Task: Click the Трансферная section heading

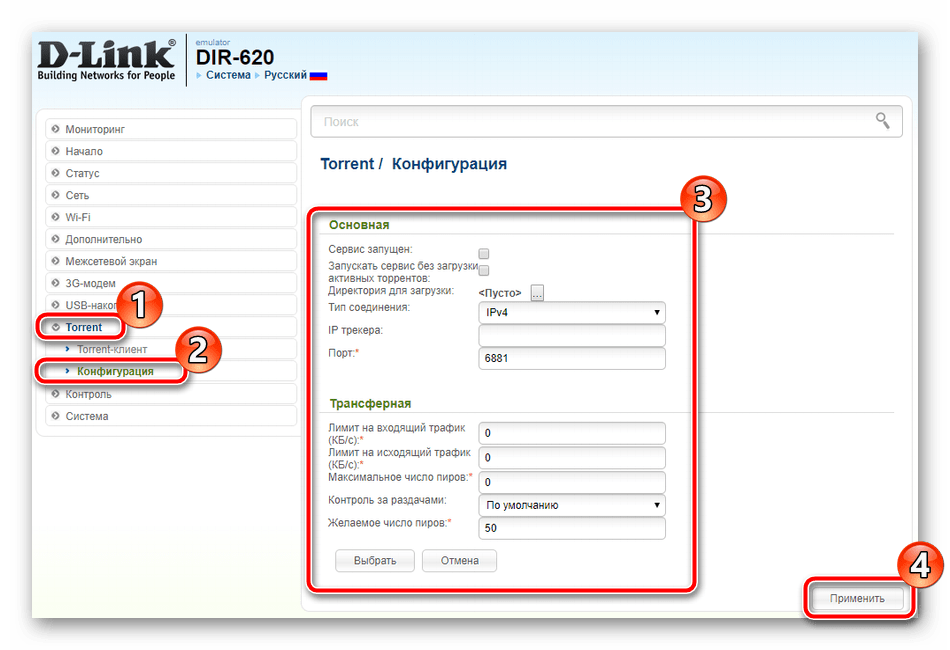Action: tap(370, 403)
